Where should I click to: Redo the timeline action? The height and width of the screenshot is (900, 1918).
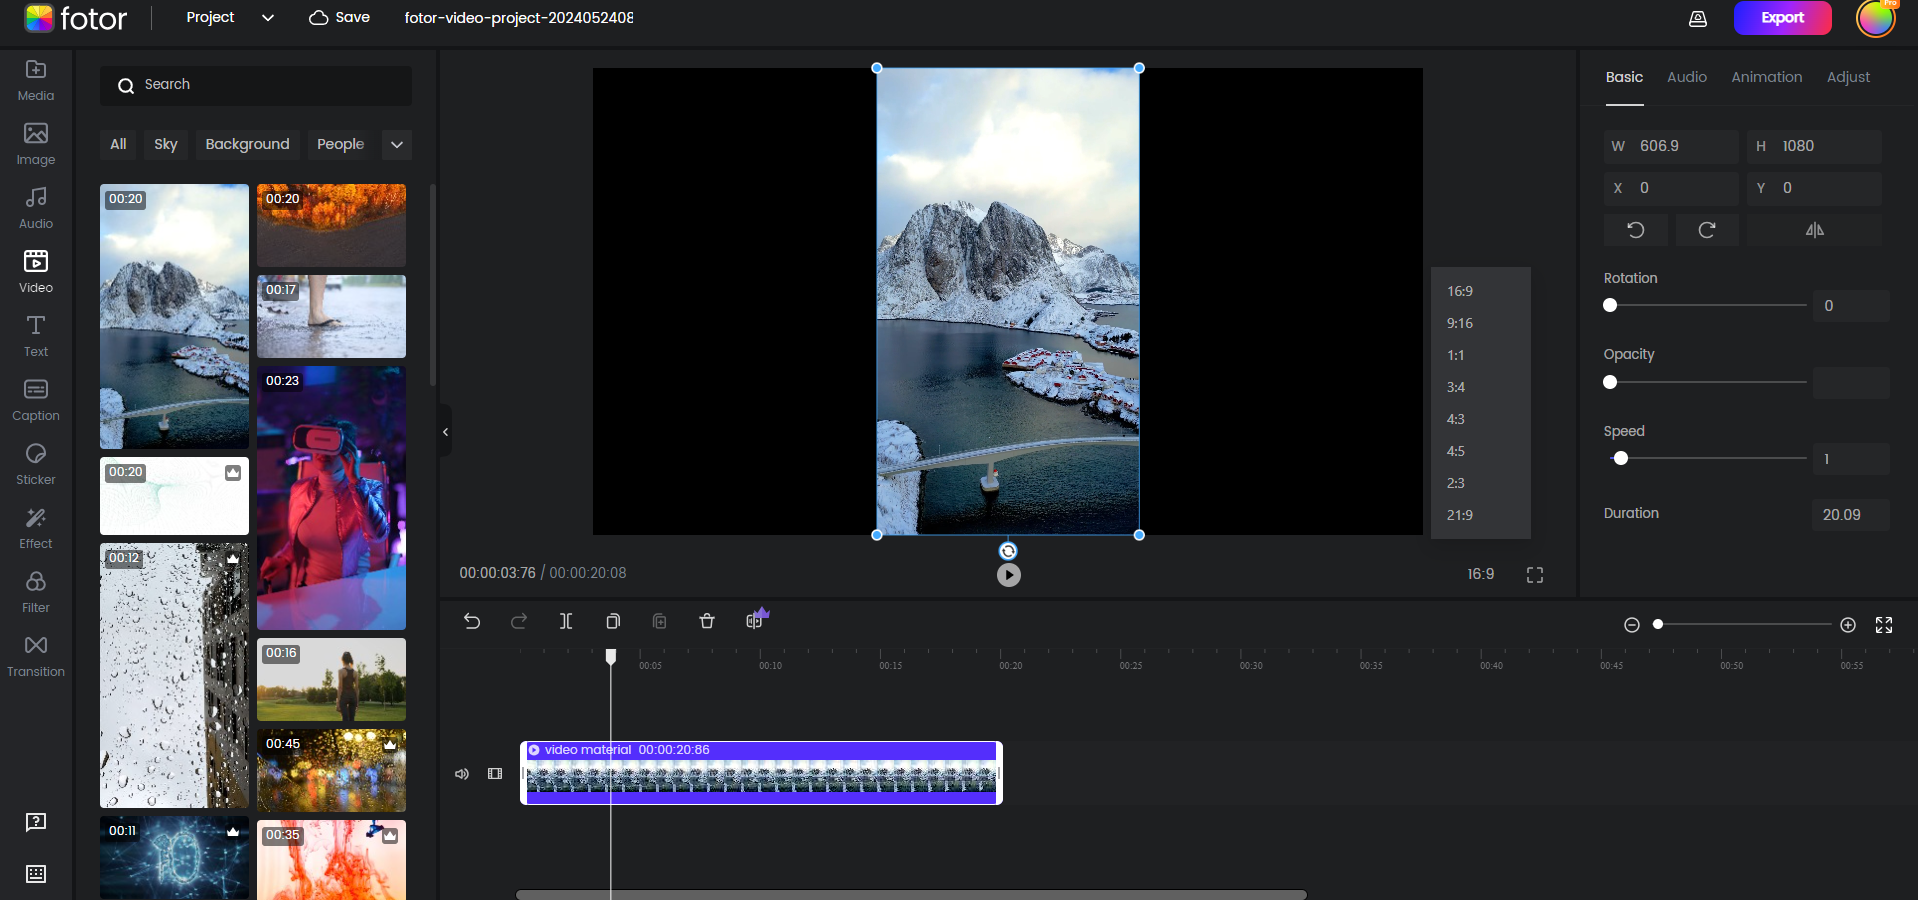[519, 621]
